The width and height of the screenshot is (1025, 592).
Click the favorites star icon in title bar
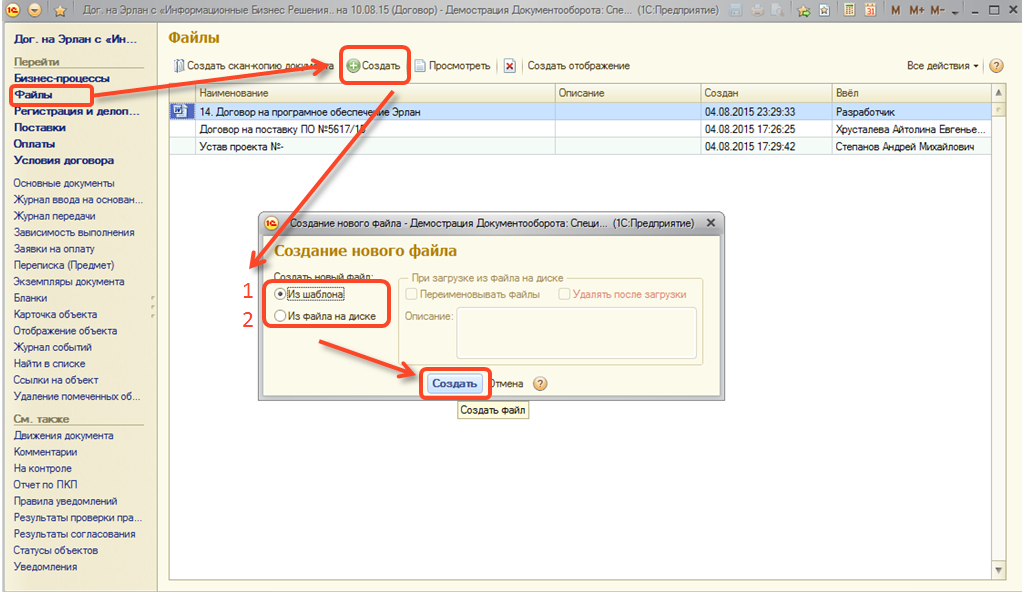(x=60, y=11)
